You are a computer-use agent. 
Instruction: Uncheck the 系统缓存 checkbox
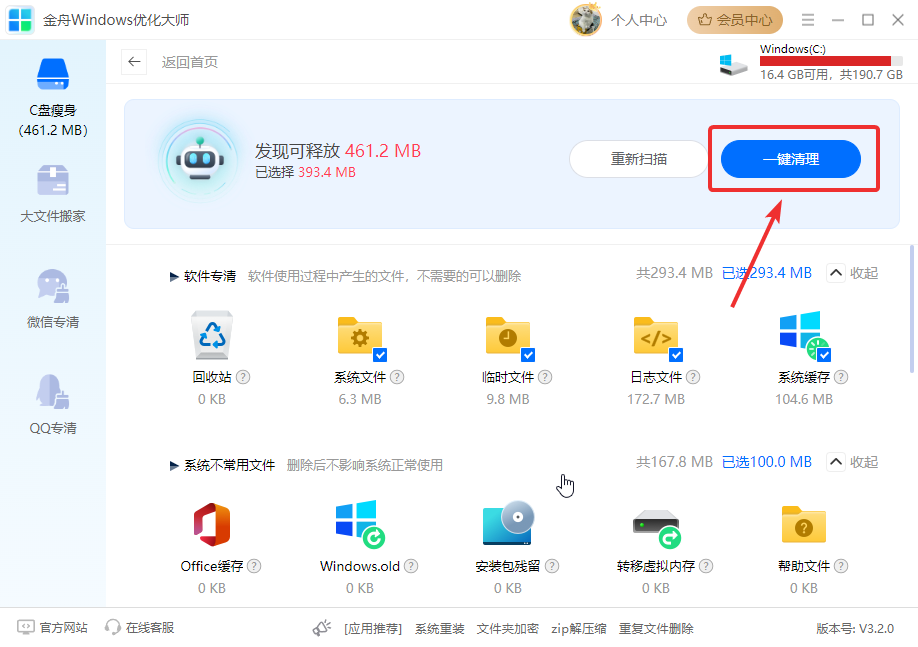click(x=824, y=355)
